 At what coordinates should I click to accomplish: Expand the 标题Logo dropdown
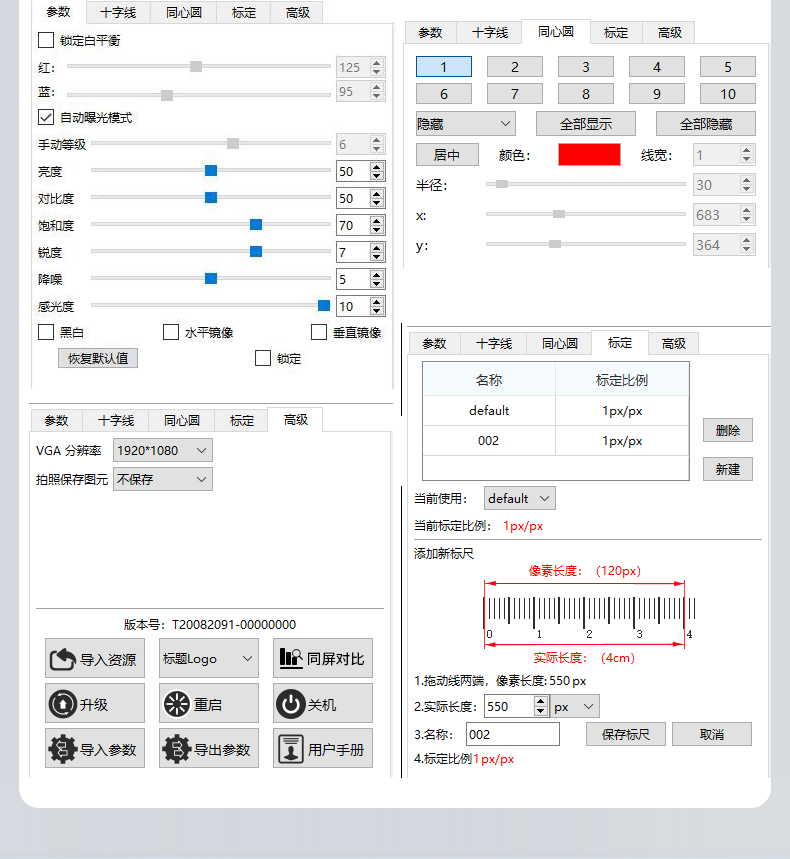209,658
